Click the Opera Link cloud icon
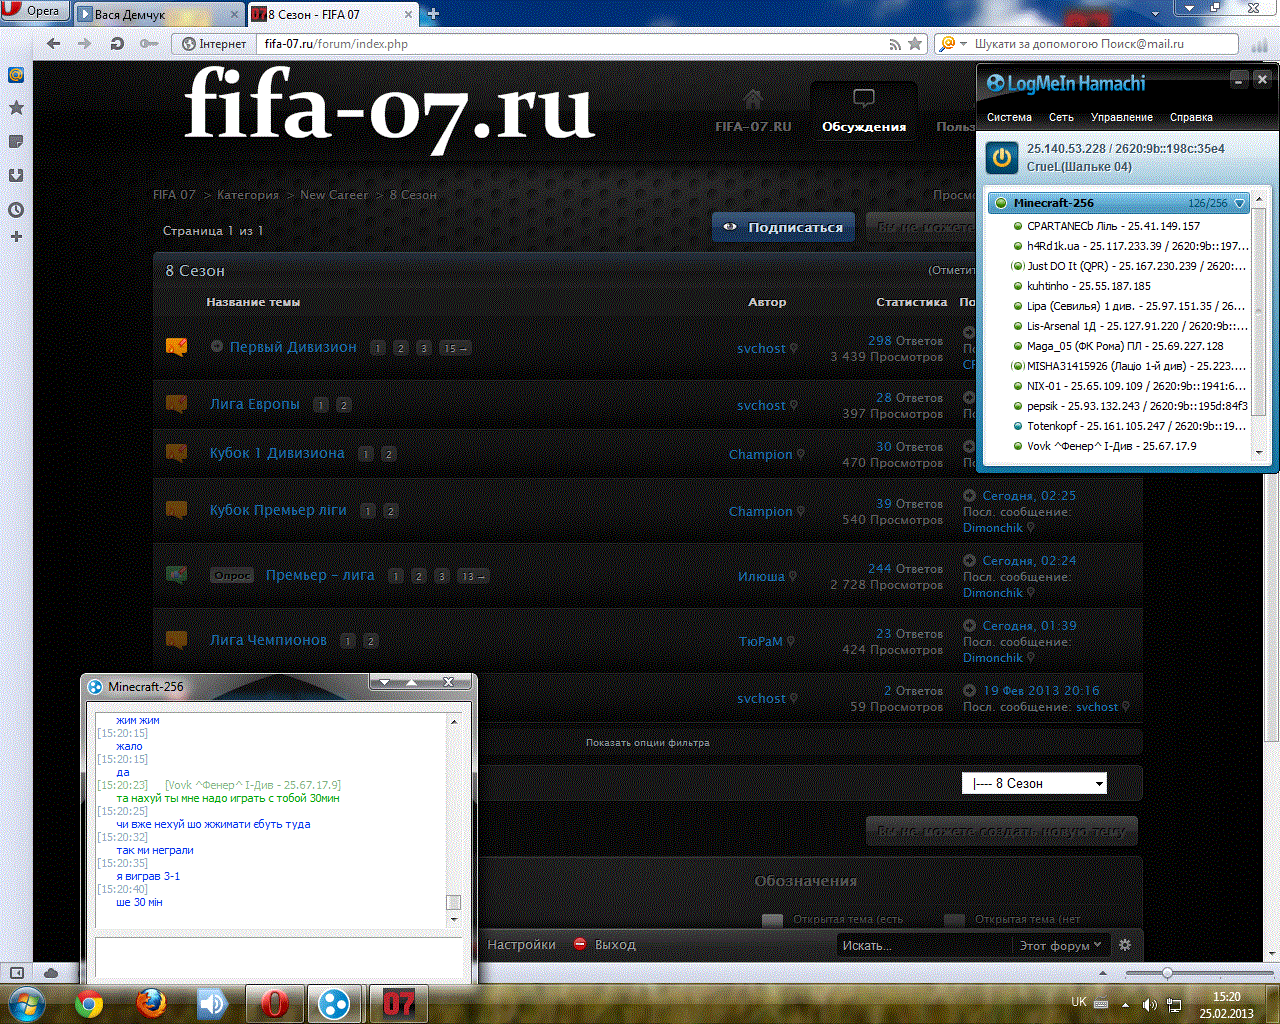Image resolution: width=1280 pixels, height=1024 pixels. point(51,973)
